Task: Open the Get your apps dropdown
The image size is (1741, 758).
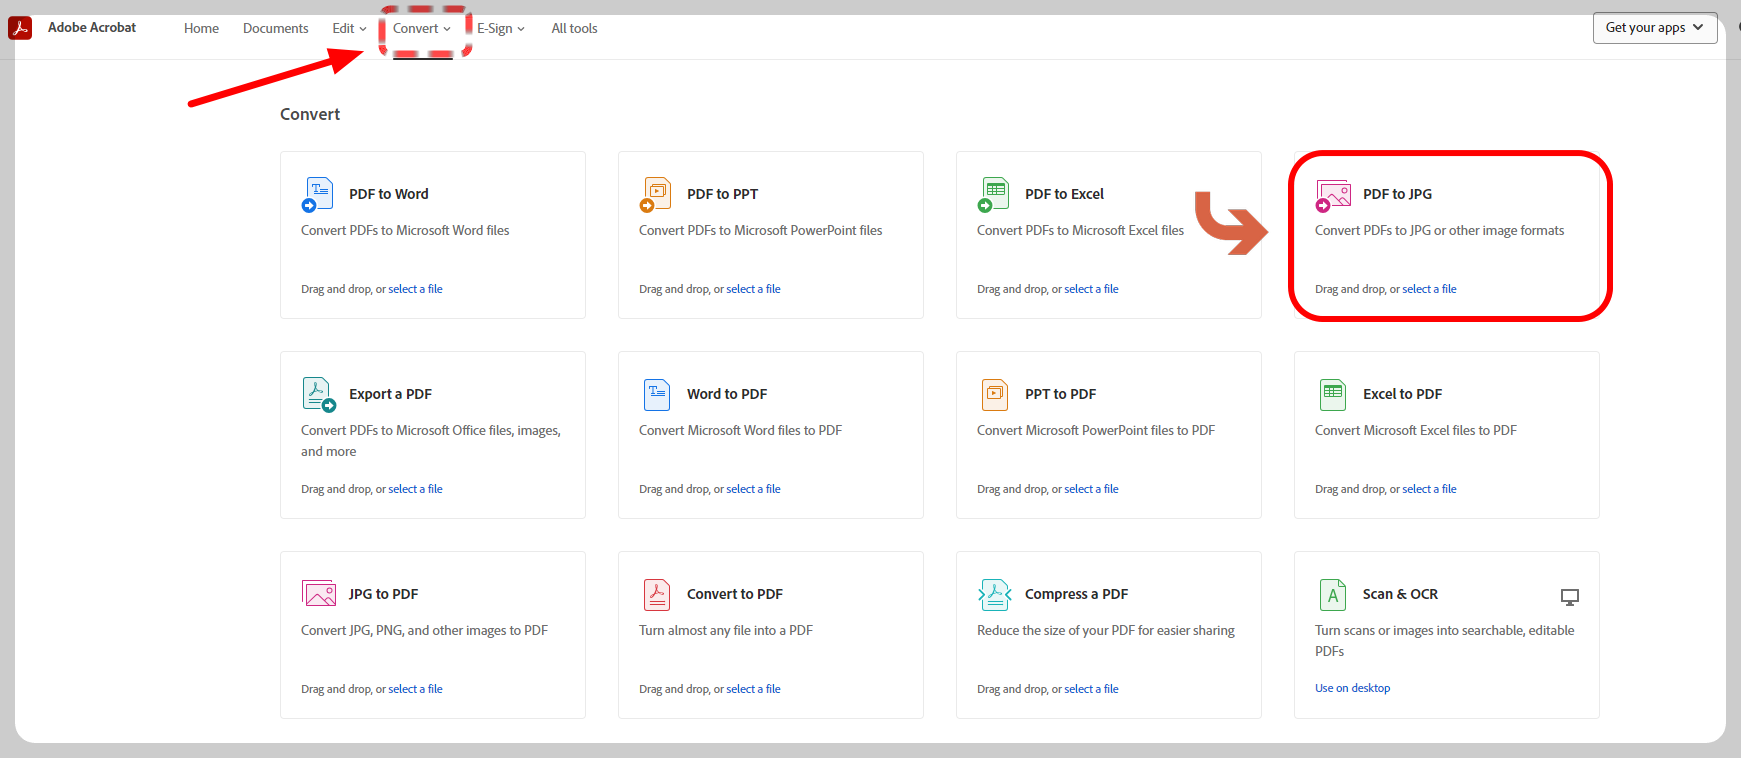Action: [1655, 28]
